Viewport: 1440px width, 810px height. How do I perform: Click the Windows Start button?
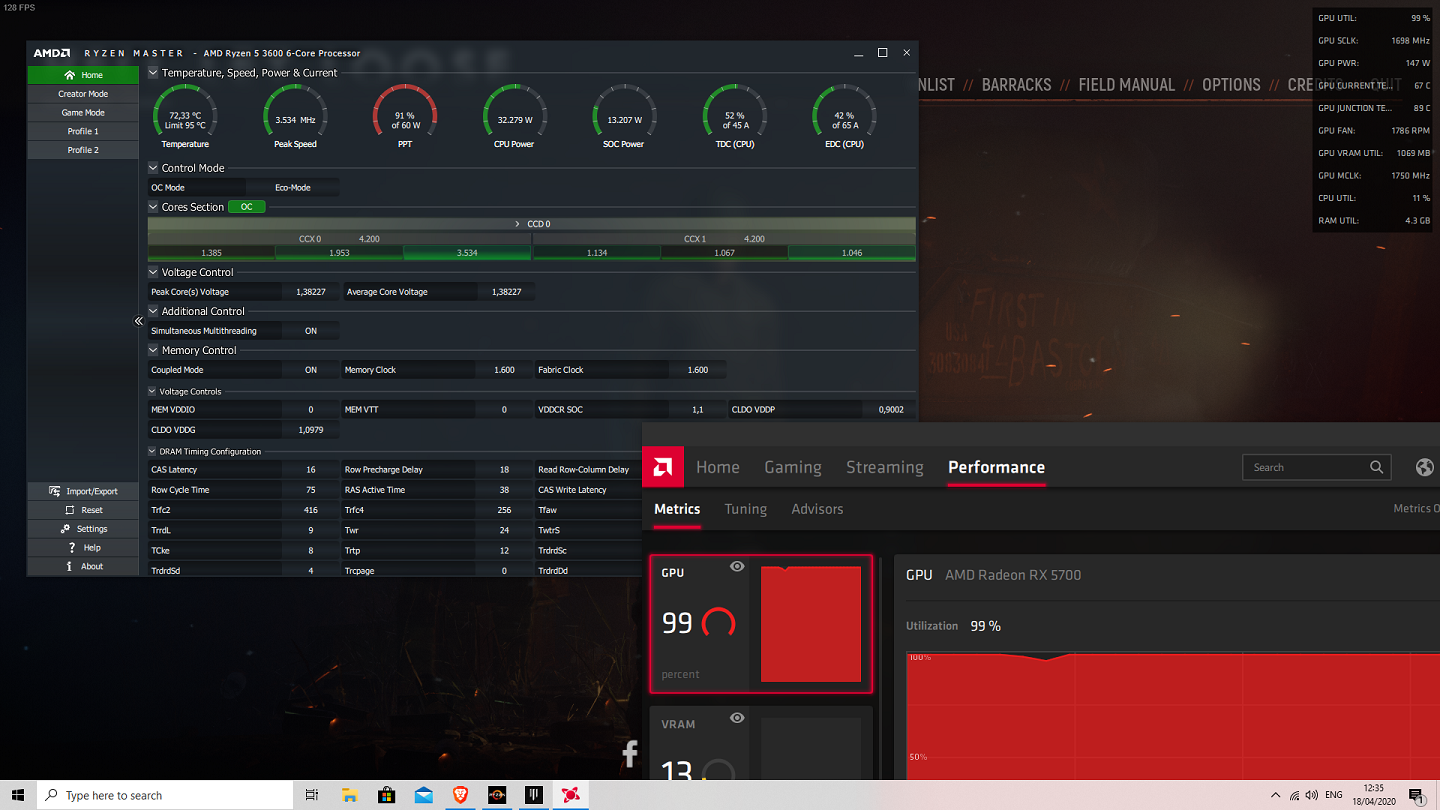click(18, 795)
